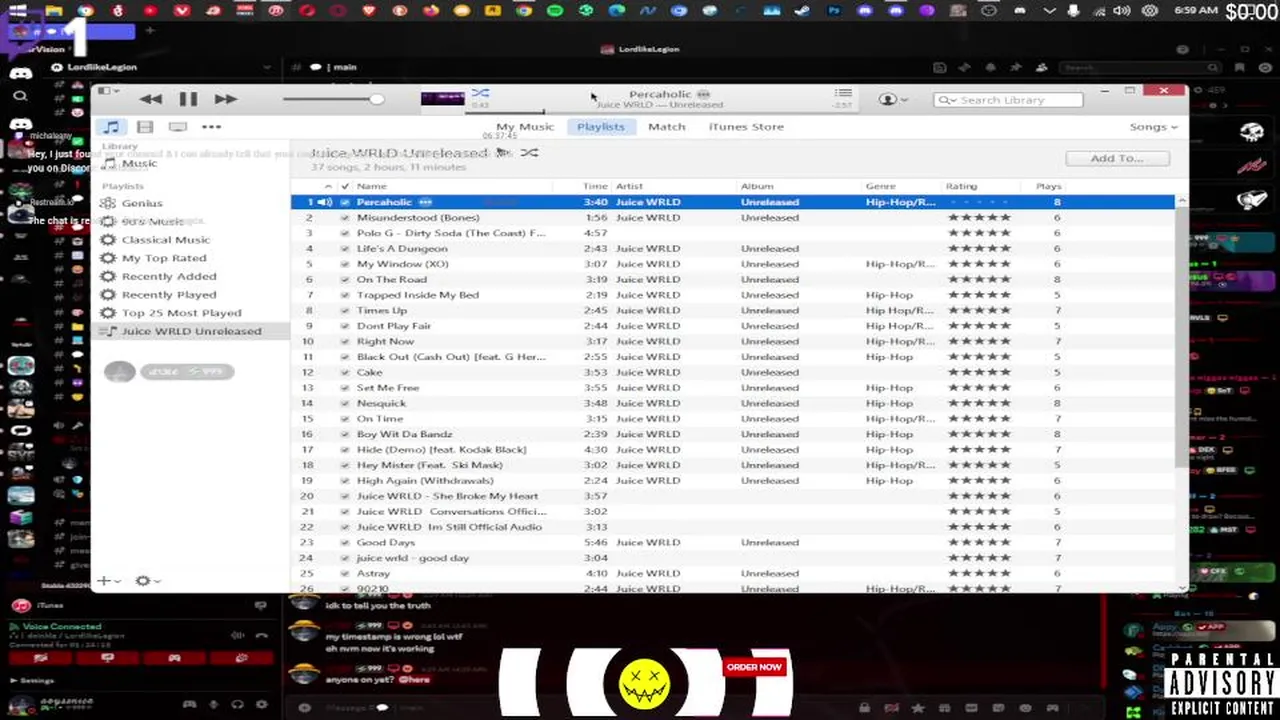Sort by the Rating column header
The width and height of the screenshot is (1280, 720).
coord(961,186)
